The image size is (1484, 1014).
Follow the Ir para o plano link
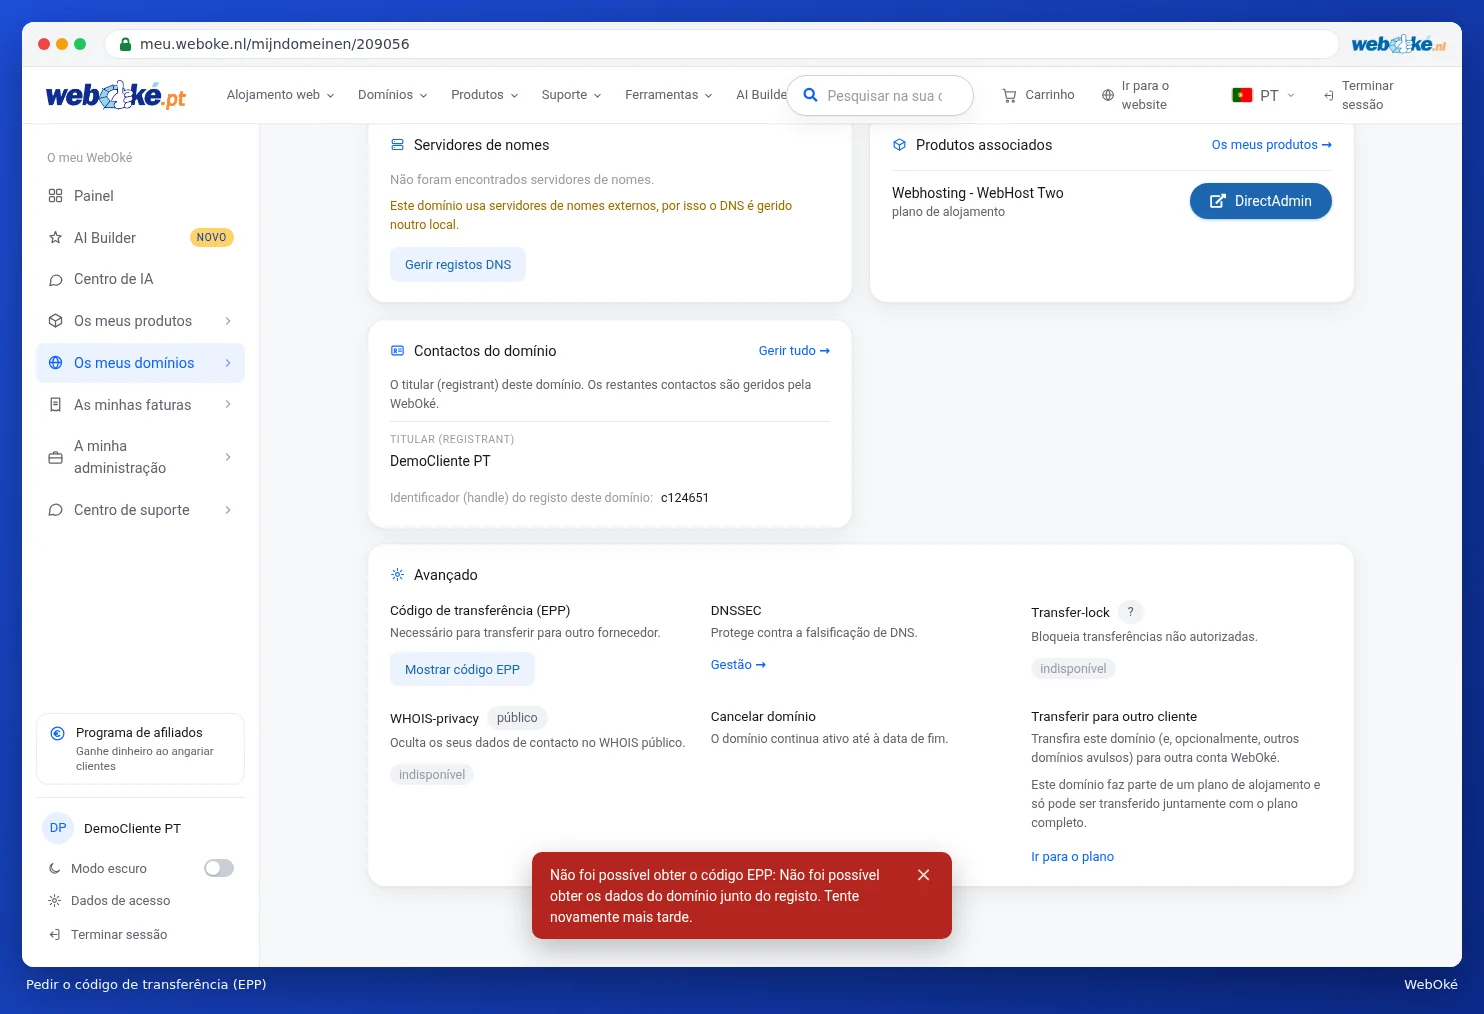tap(1072, 857)
